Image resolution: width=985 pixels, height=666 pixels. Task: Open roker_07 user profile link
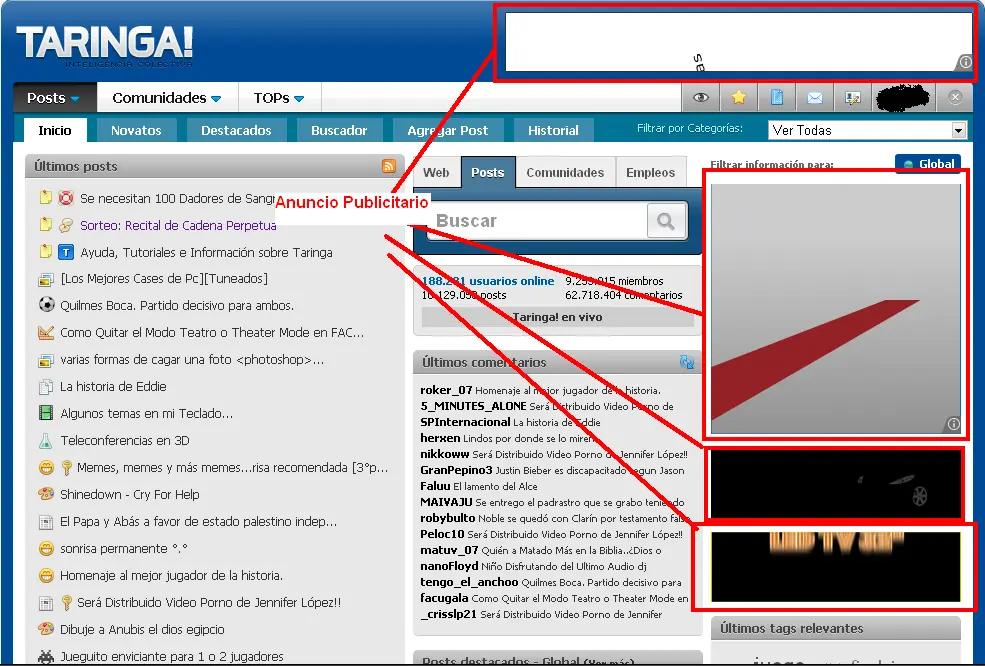(x=446, y=390)
